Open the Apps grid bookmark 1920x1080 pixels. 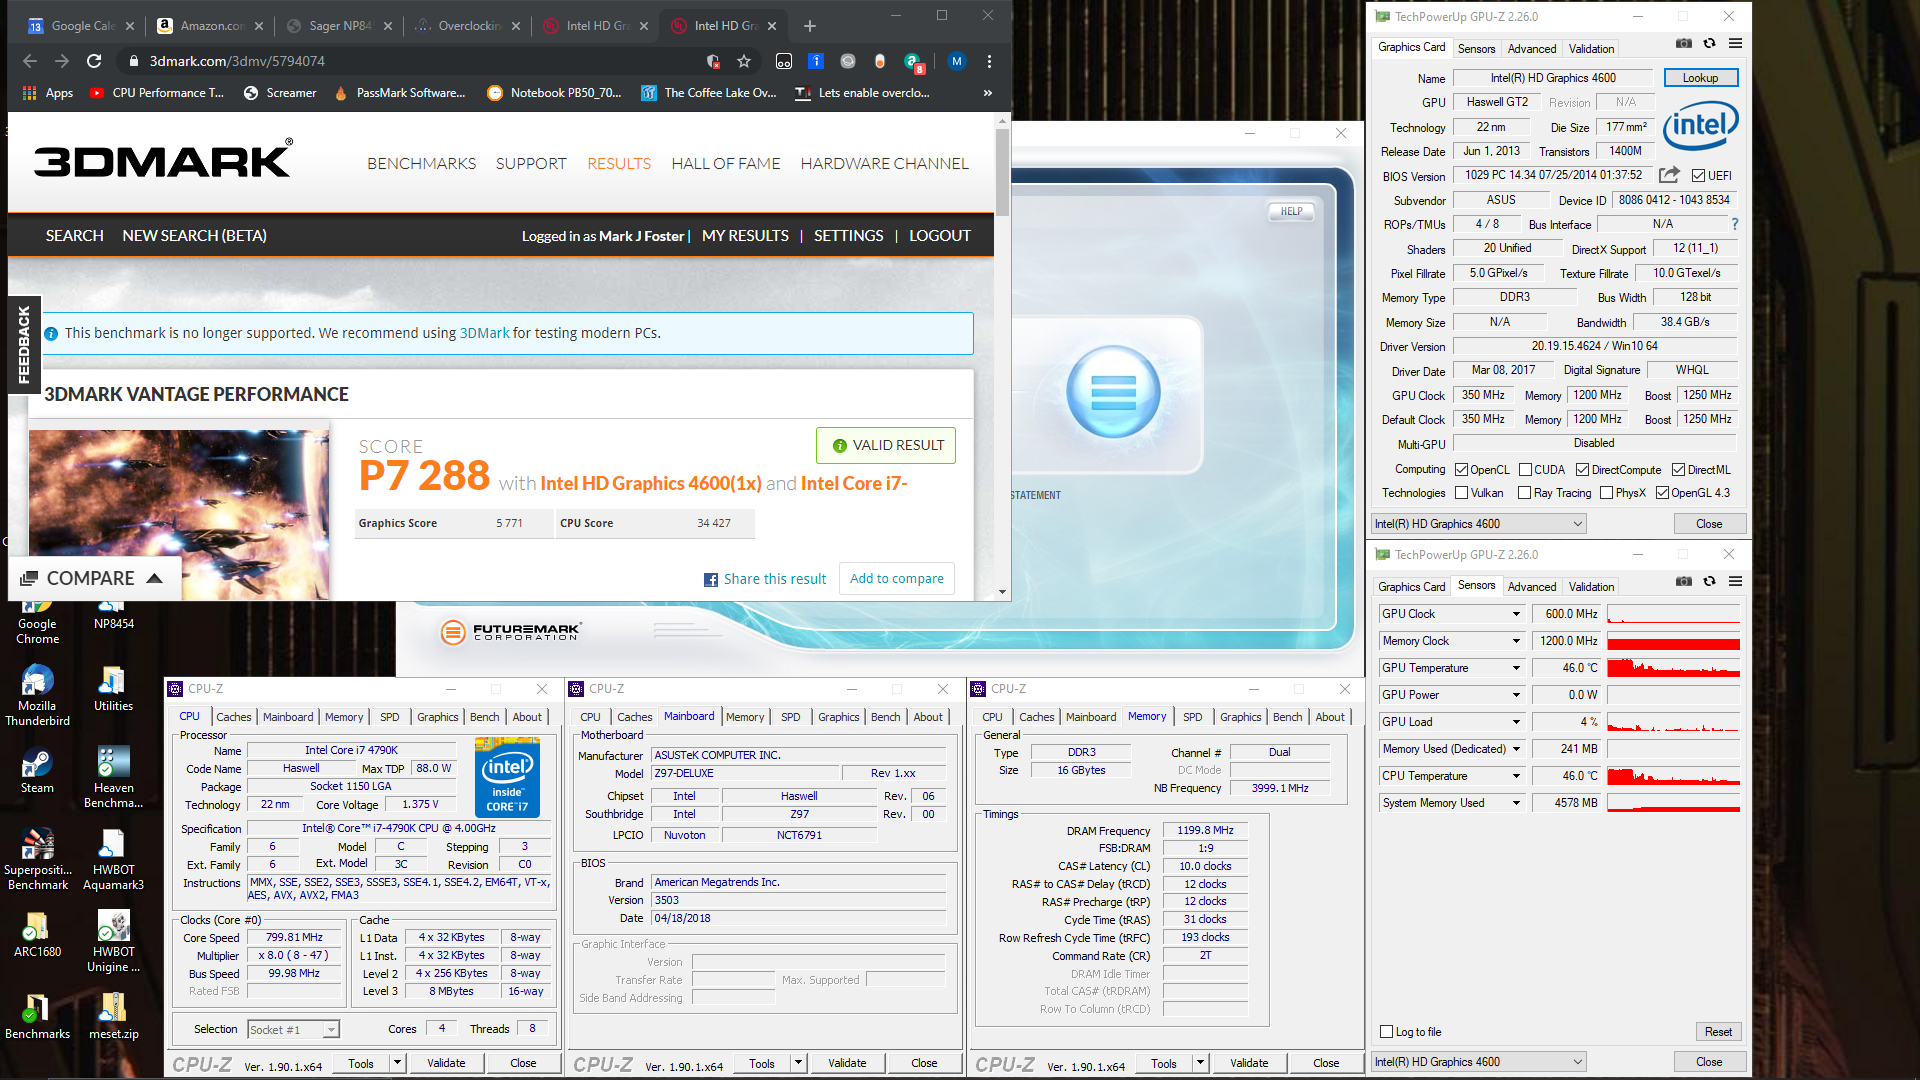click(x=48, y=93)
